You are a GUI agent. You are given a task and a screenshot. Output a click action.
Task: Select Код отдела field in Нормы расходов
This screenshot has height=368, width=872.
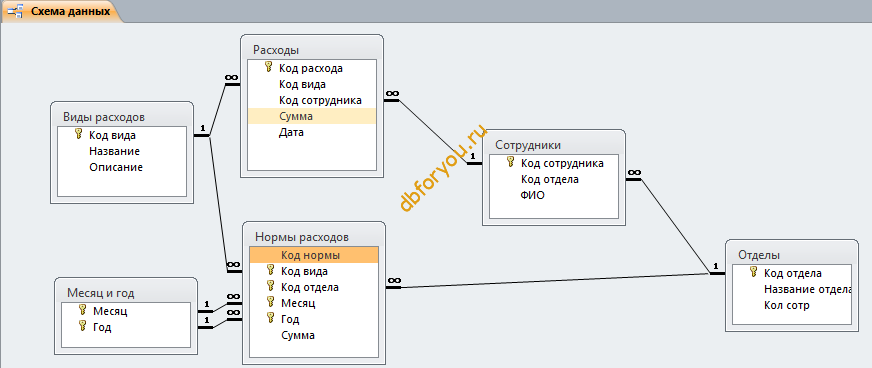[x=314, y=287]
